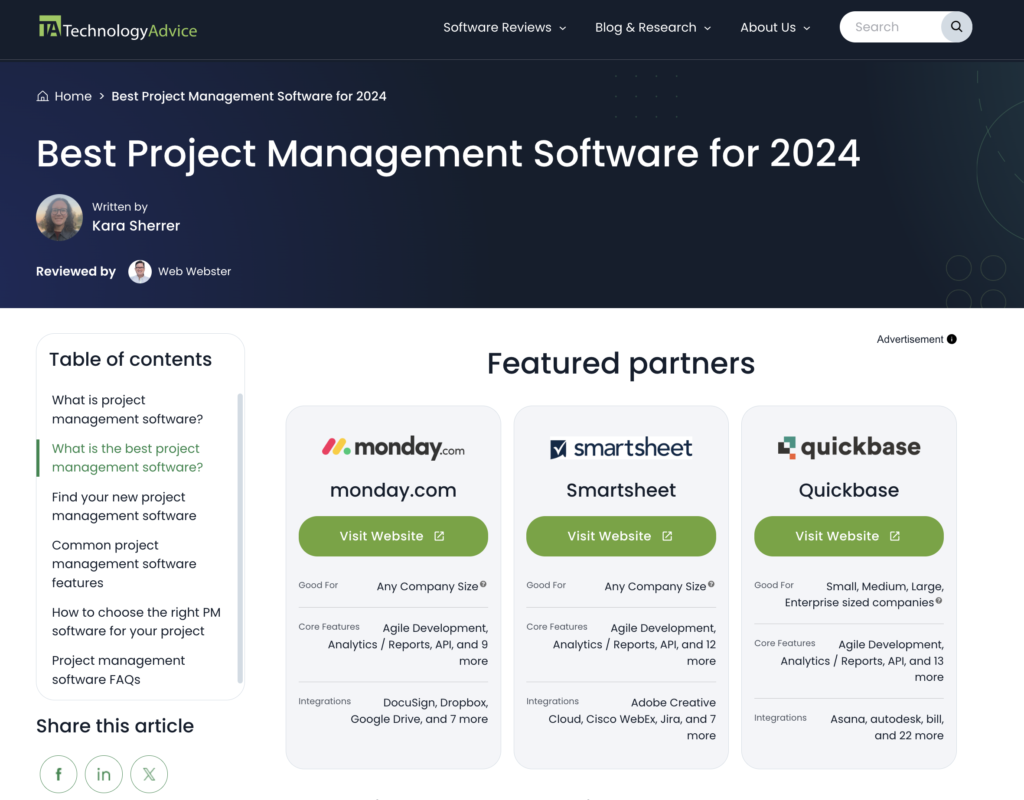Click the Smartsheet logo

pos(621,447)
